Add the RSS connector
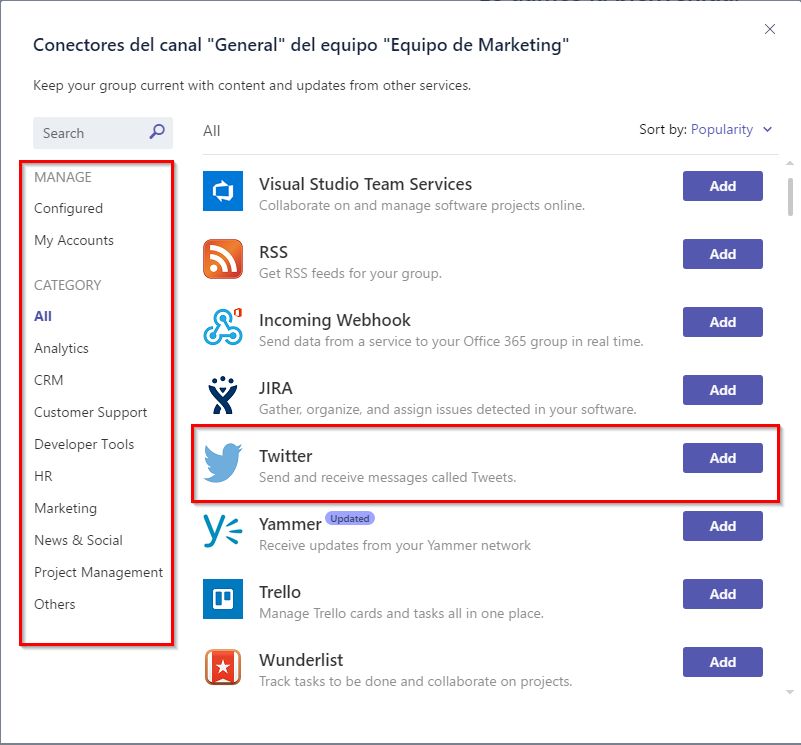 click(x=722, y=254)
